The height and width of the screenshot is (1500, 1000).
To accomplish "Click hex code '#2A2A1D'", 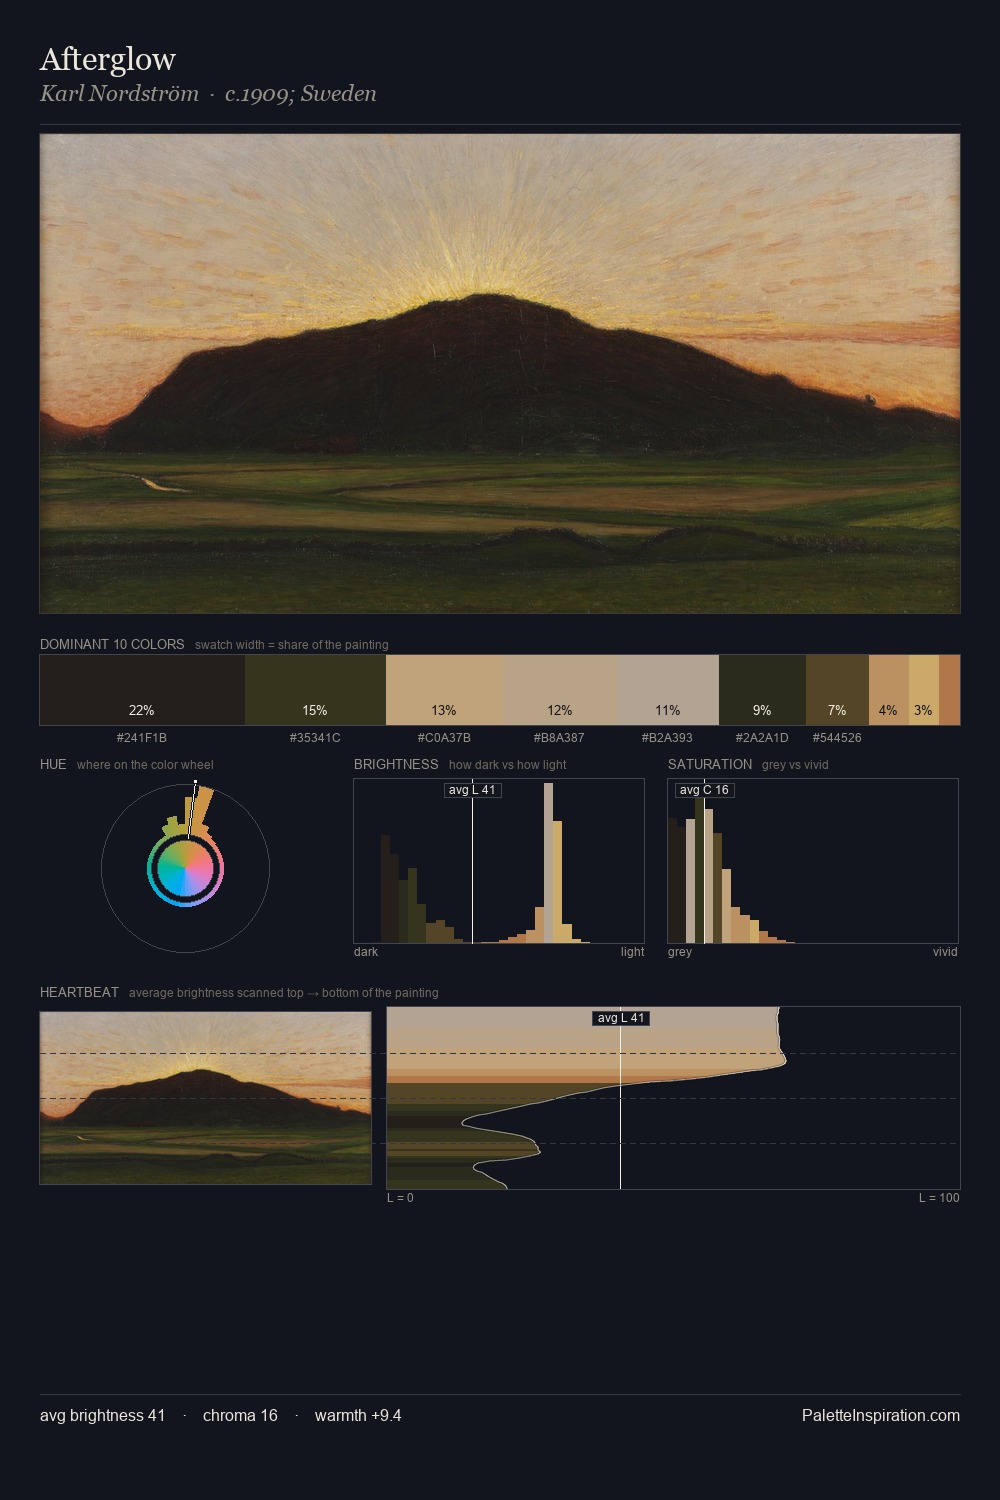I will tap(762, 738).
